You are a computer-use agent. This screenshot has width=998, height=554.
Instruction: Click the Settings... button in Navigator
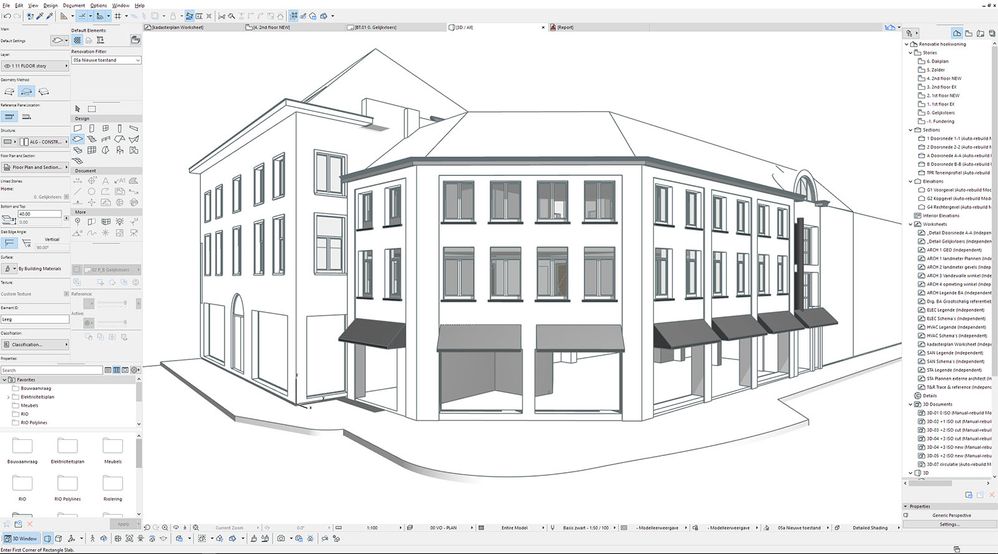(x=949, y=524)
